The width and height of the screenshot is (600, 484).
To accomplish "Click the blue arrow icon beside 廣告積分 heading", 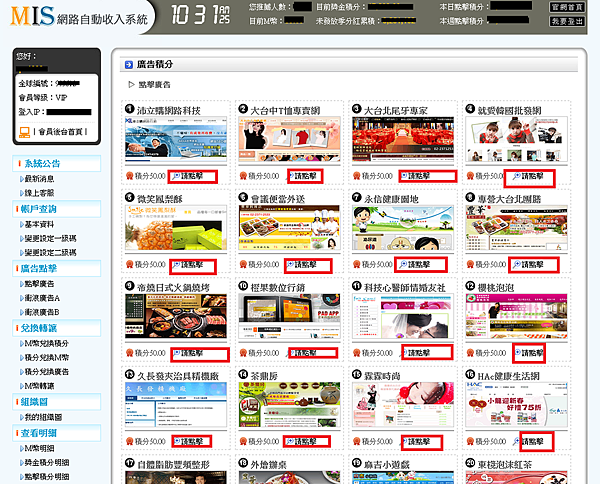I will pyautogui.click(x=129, y=65).
